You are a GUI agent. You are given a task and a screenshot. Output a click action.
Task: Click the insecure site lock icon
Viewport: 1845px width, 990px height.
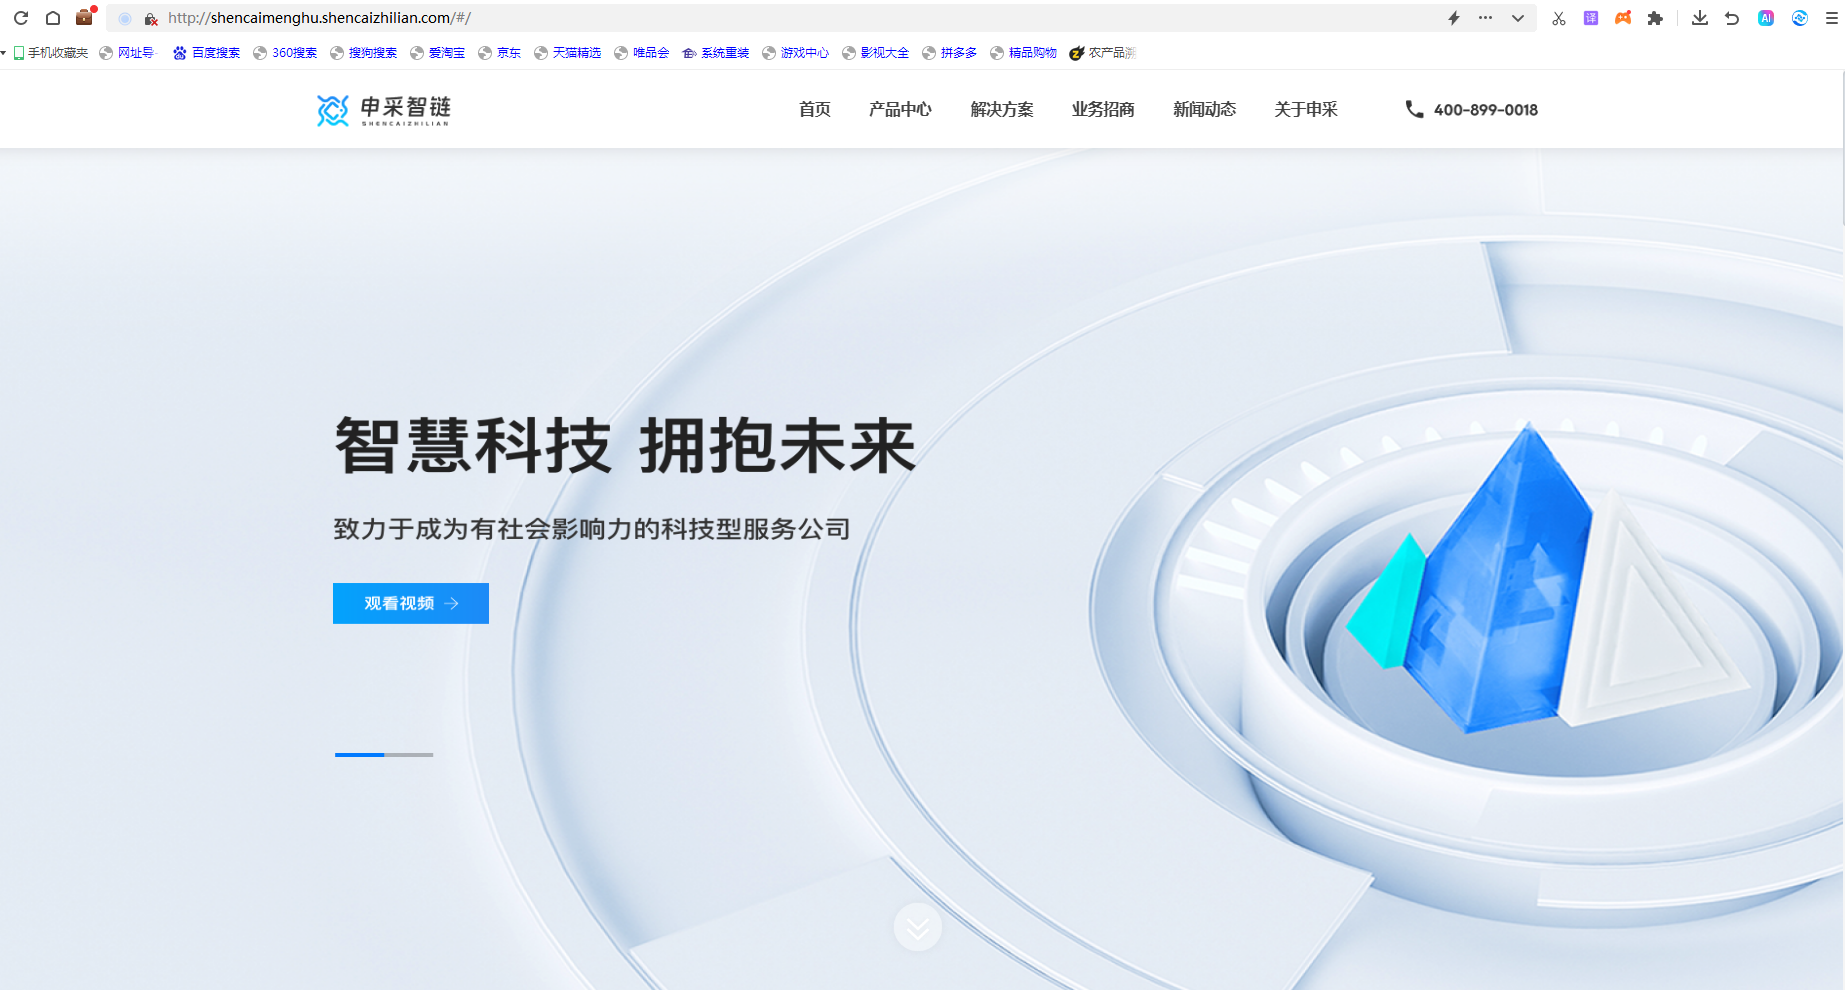tap(151, 19)
